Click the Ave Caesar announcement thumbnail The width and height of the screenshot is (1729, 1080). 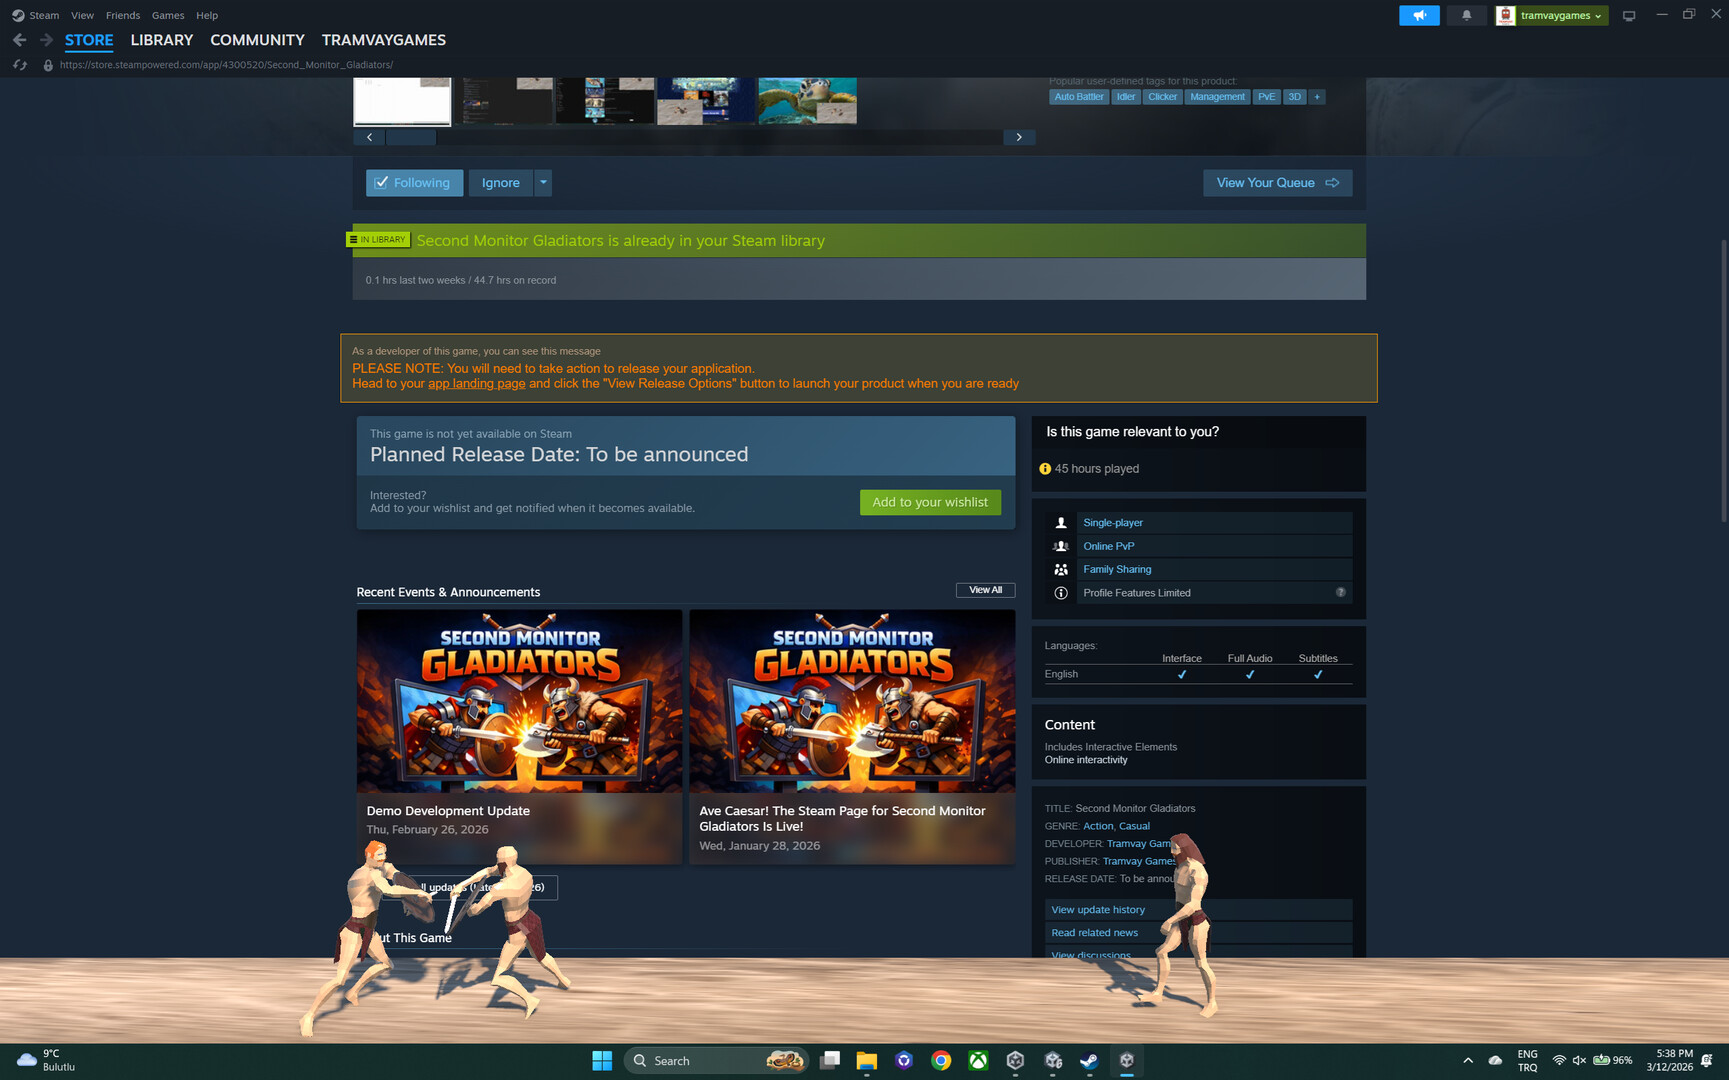[x=851, y=700]
